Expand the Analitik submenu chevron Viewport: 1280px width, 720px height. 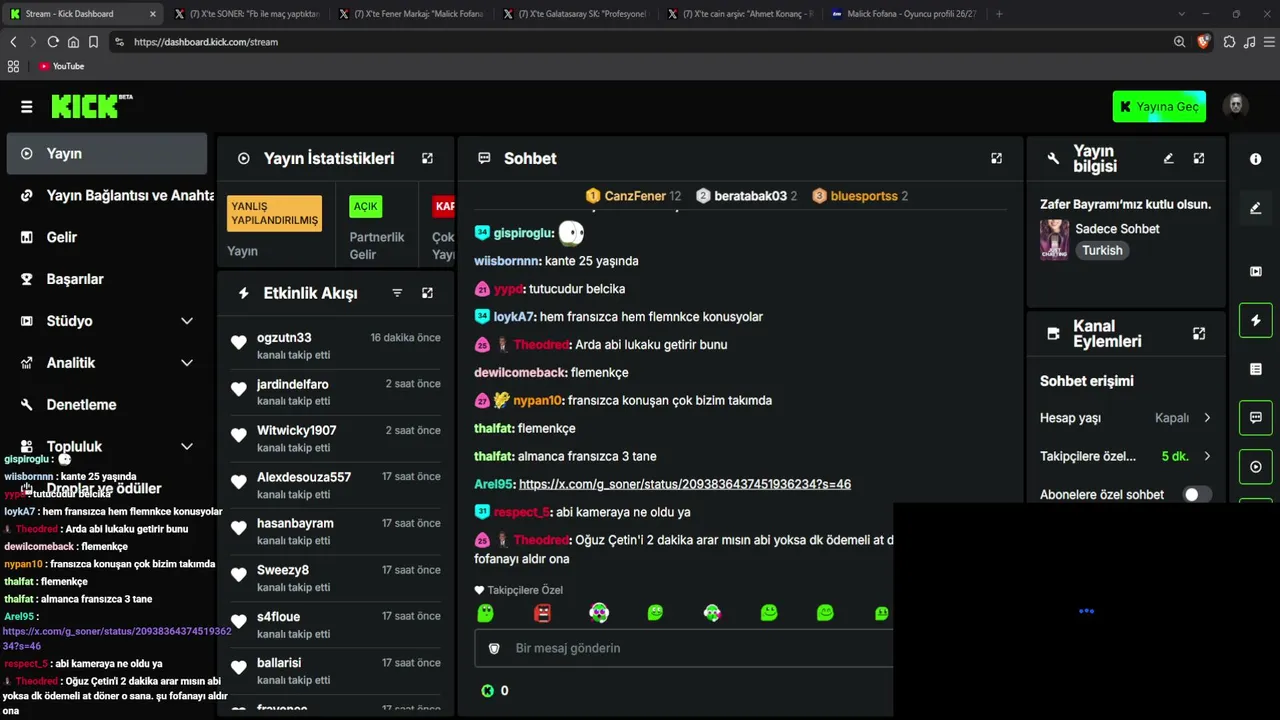click(187, 363)
